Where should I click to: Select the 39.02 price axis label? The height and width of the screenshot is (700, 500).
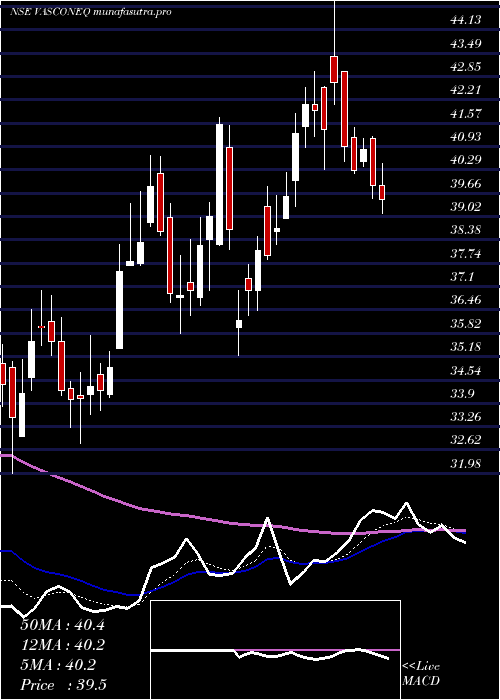point(466,207)
